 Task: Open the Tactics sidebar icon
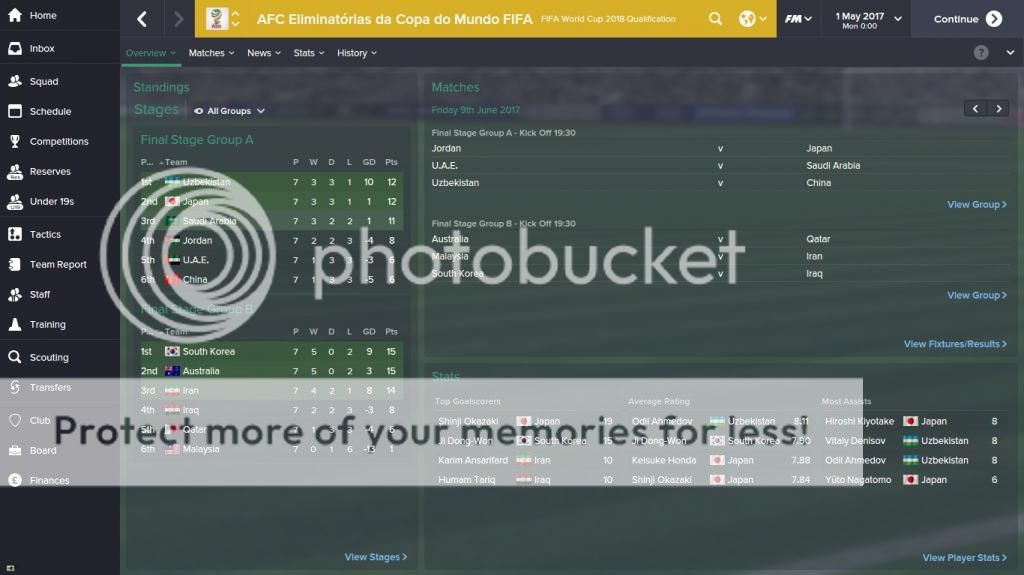pos(15,234)
